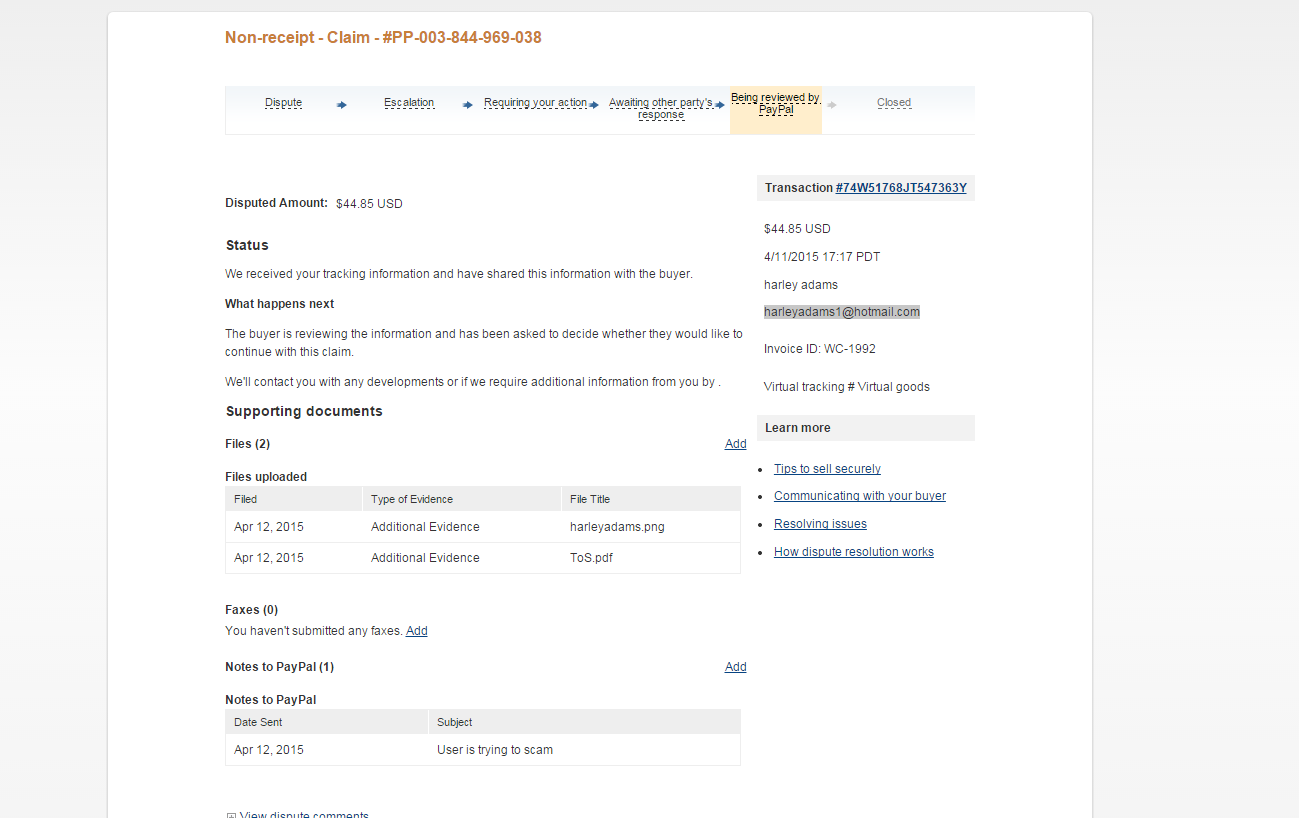Click the arrow after Escalation step
The height and width of the screenshot is (818, 1299).
tap(468, 104)
